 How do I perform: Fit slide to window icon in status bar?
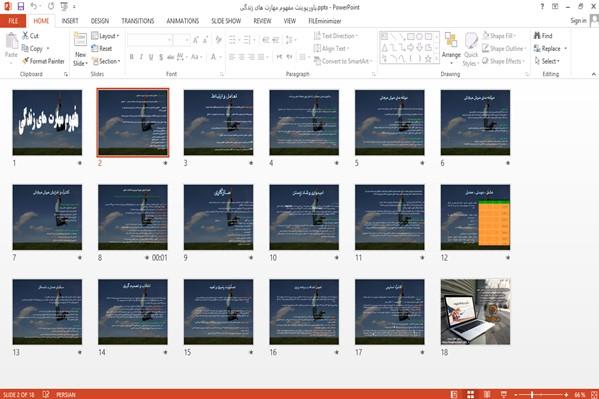tap(594, 394)
